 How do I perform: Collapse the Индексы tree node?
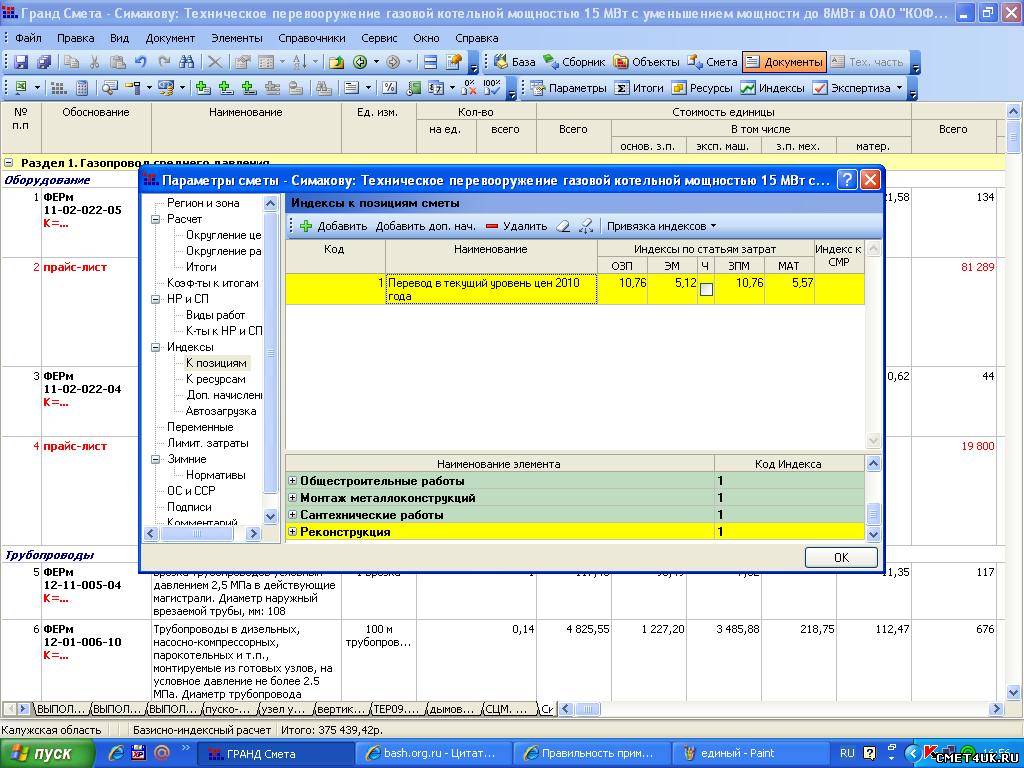tap(157, 347)
